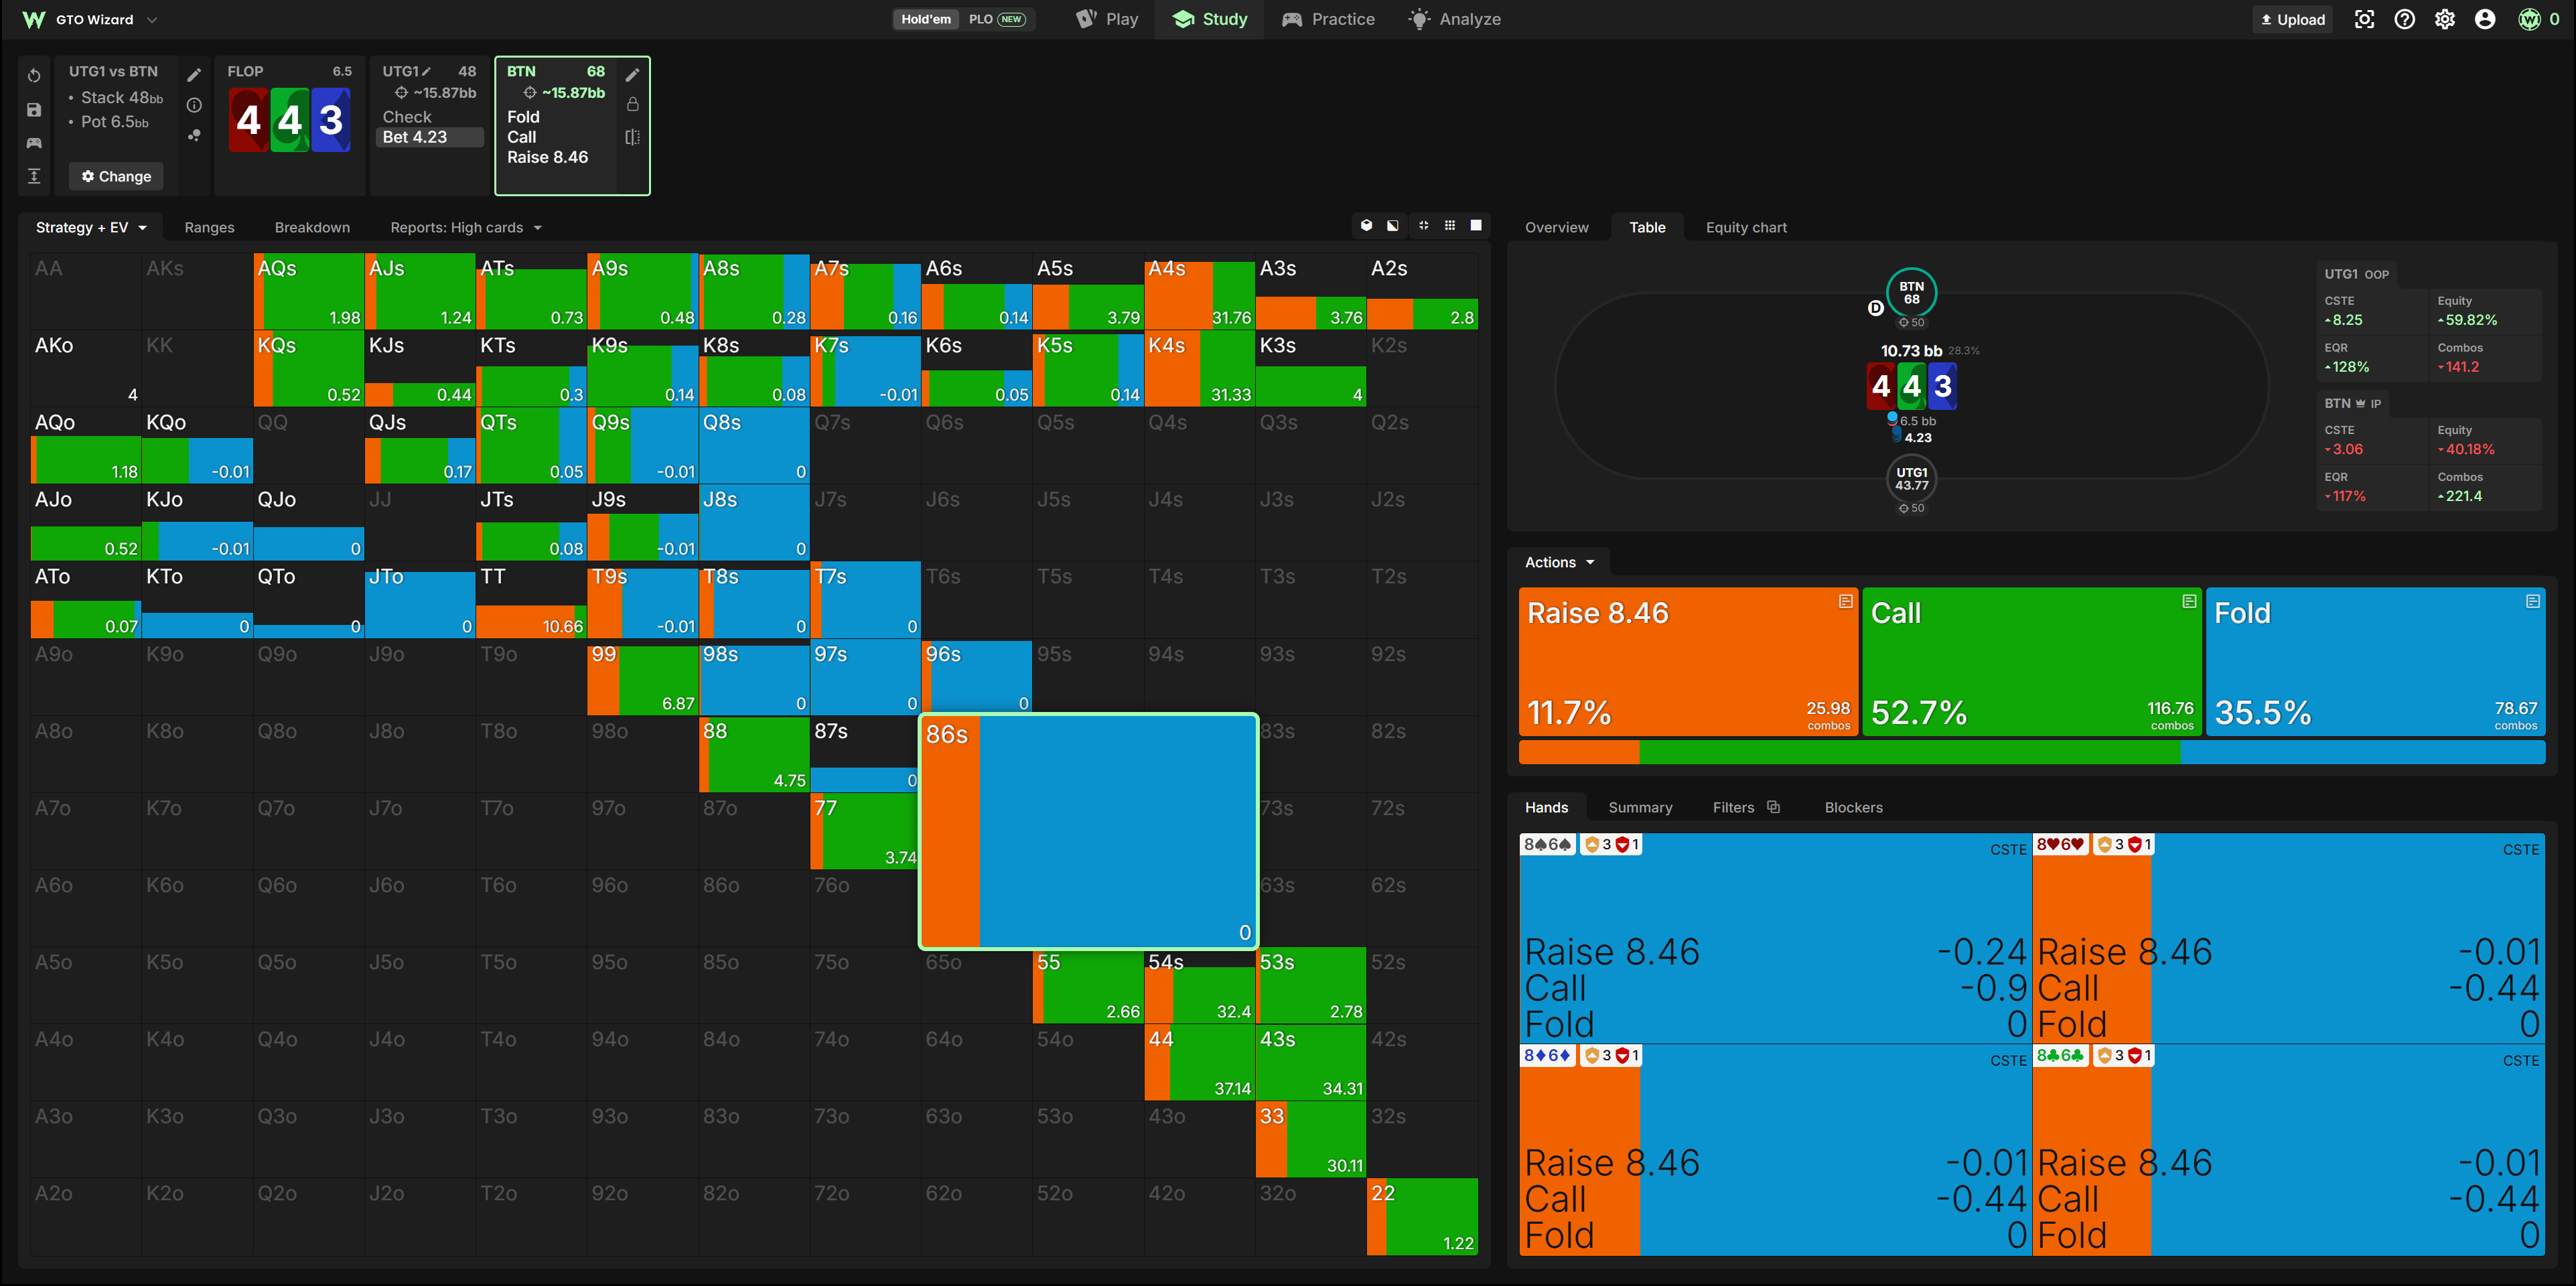
Task: Click the reset spot arrow icon
Action: [34, 76]
